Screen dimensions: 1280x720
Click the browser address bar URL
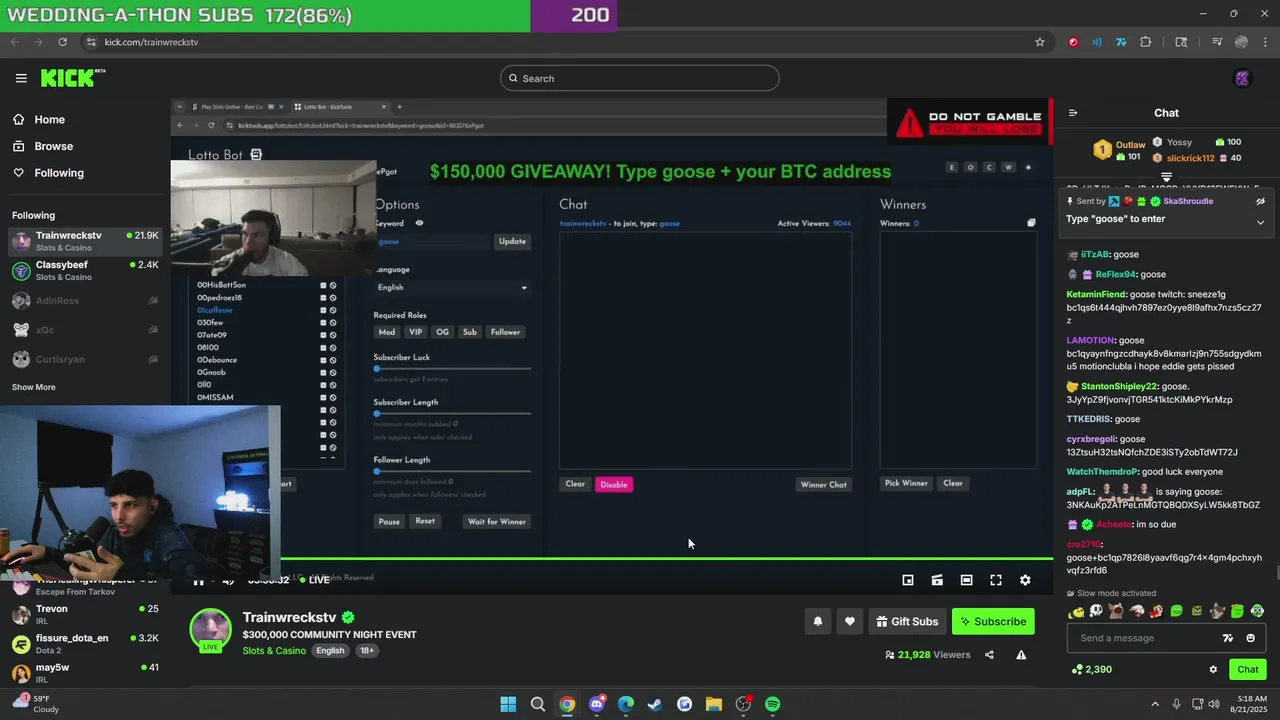tap(151, 42)
